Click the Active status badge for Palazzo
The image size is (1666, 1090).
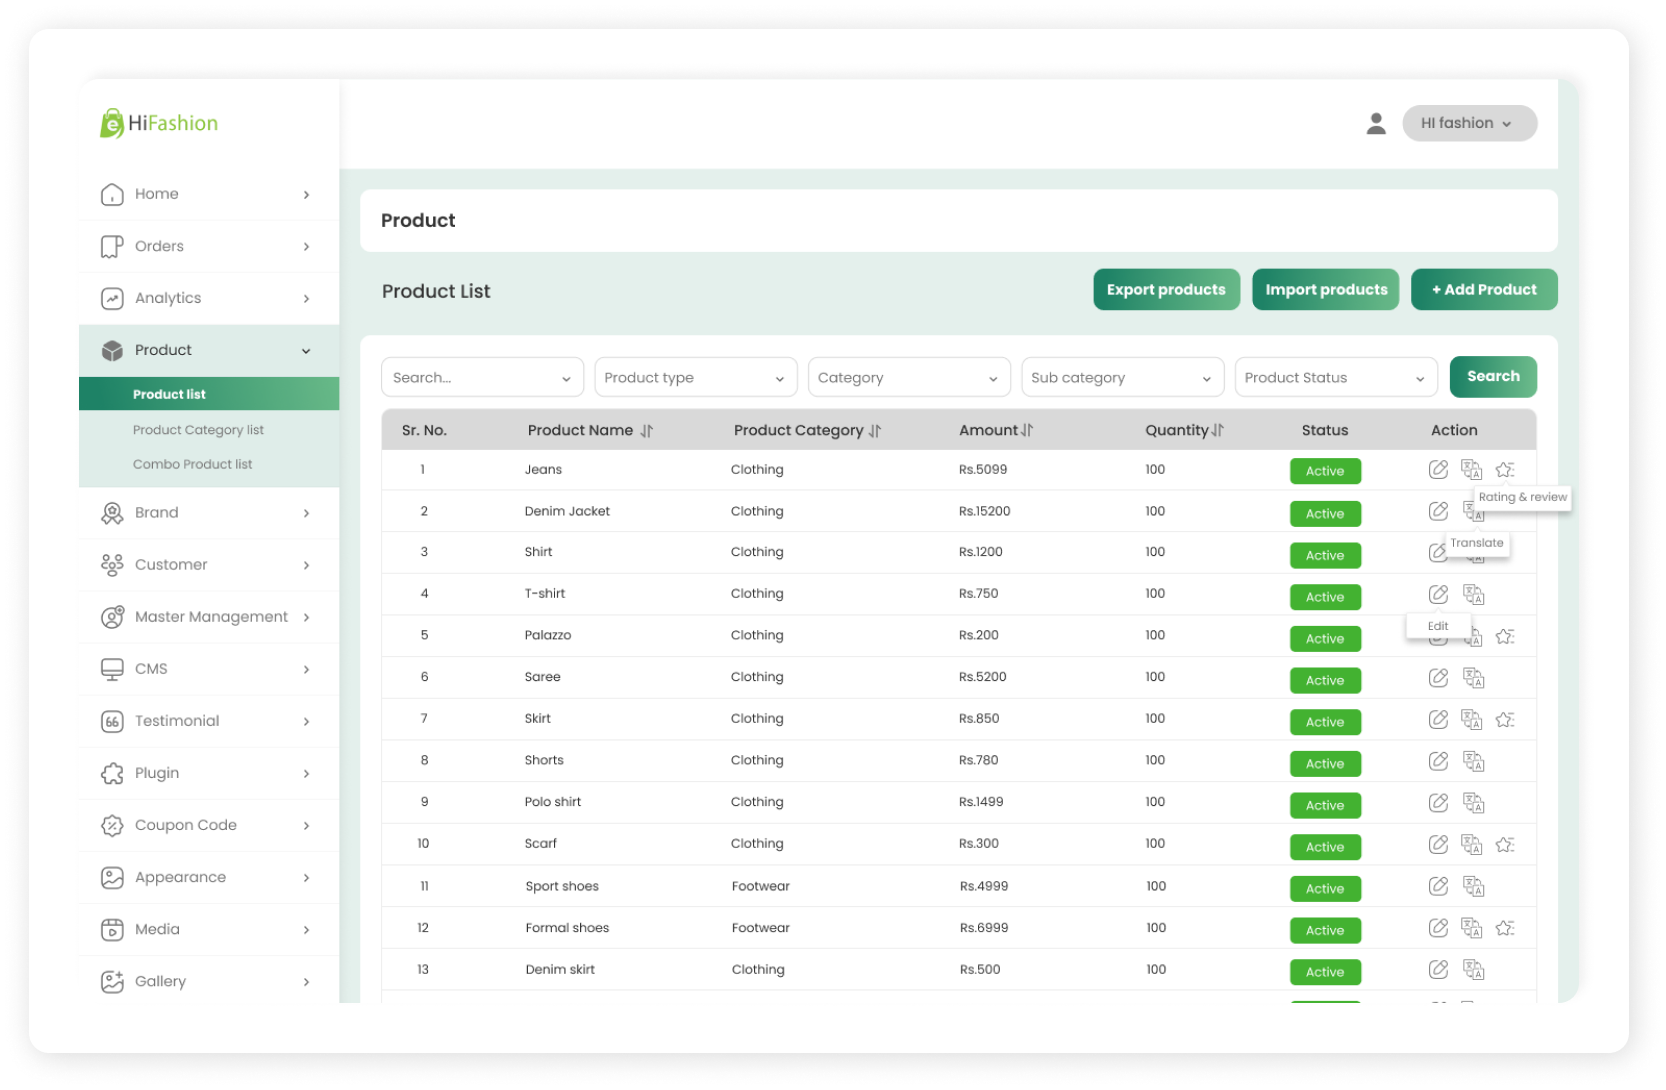click(x=1325, y=638)
